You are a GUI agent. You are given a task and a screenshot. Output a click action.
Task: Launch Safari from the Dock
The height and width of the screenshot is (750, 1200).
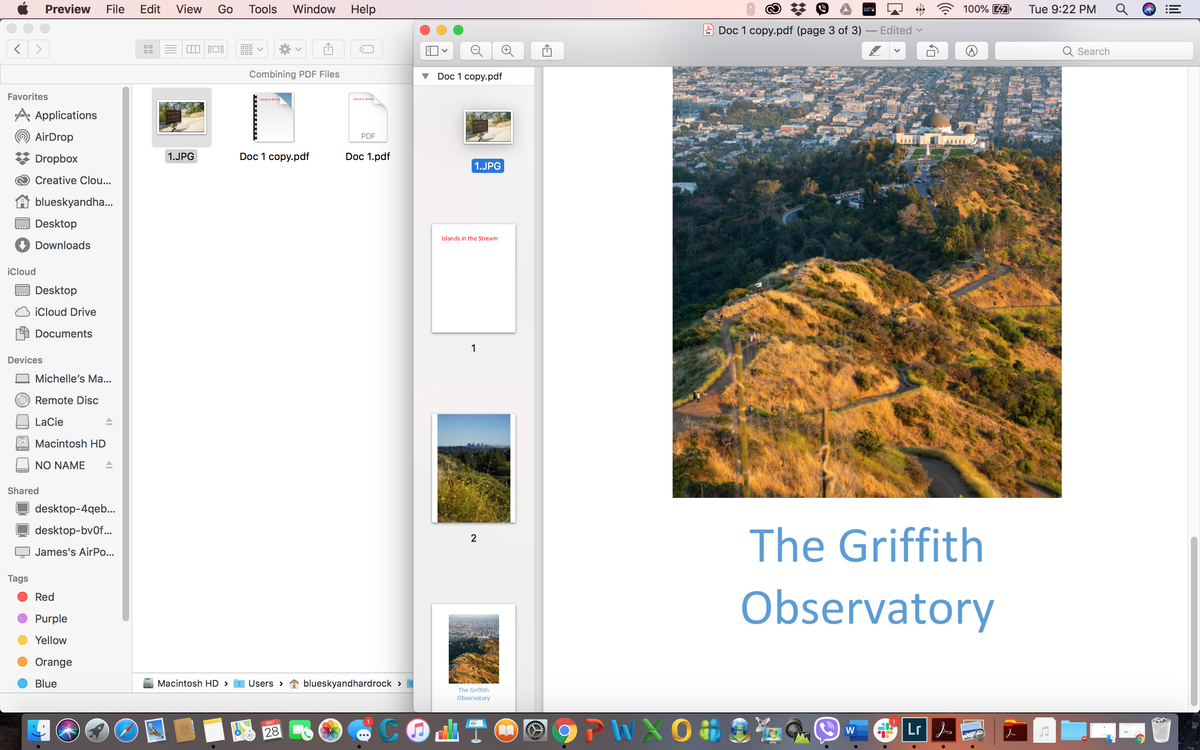(x=126, y=731)
